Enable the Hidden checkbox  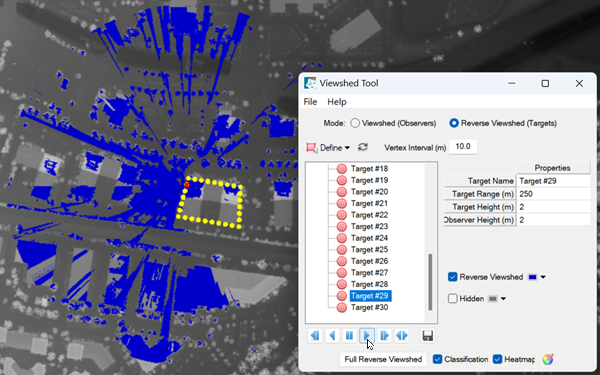click(x=452, y=298)
